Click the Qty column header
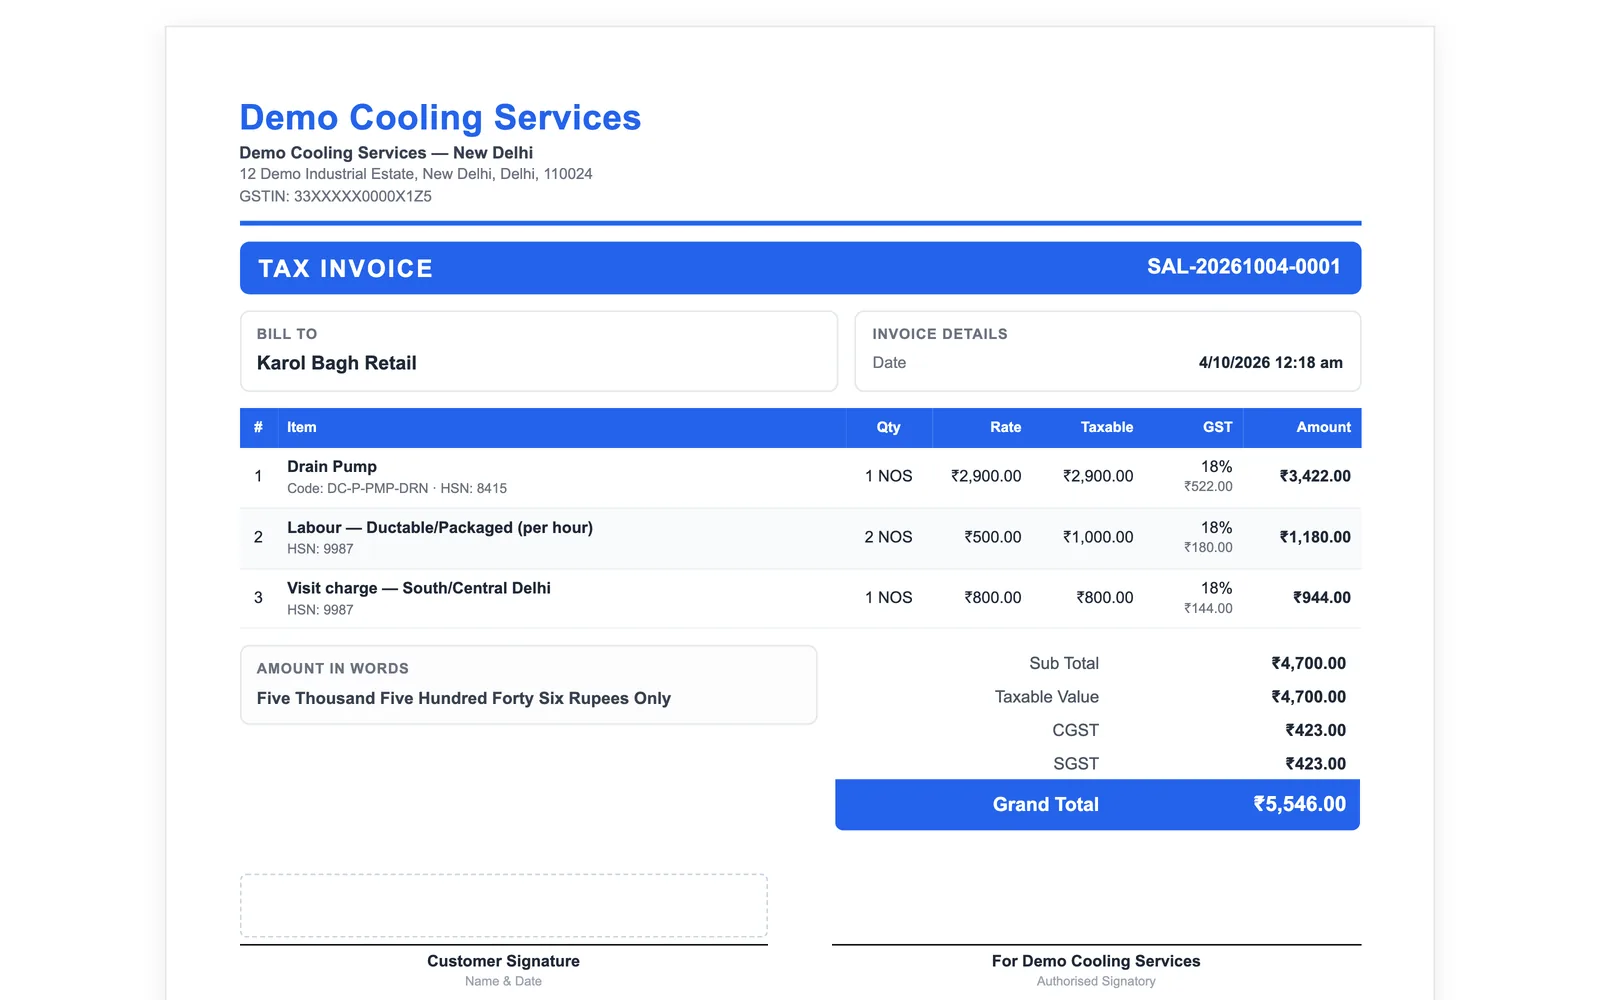 pyautogui.click(x=888, y=427)
